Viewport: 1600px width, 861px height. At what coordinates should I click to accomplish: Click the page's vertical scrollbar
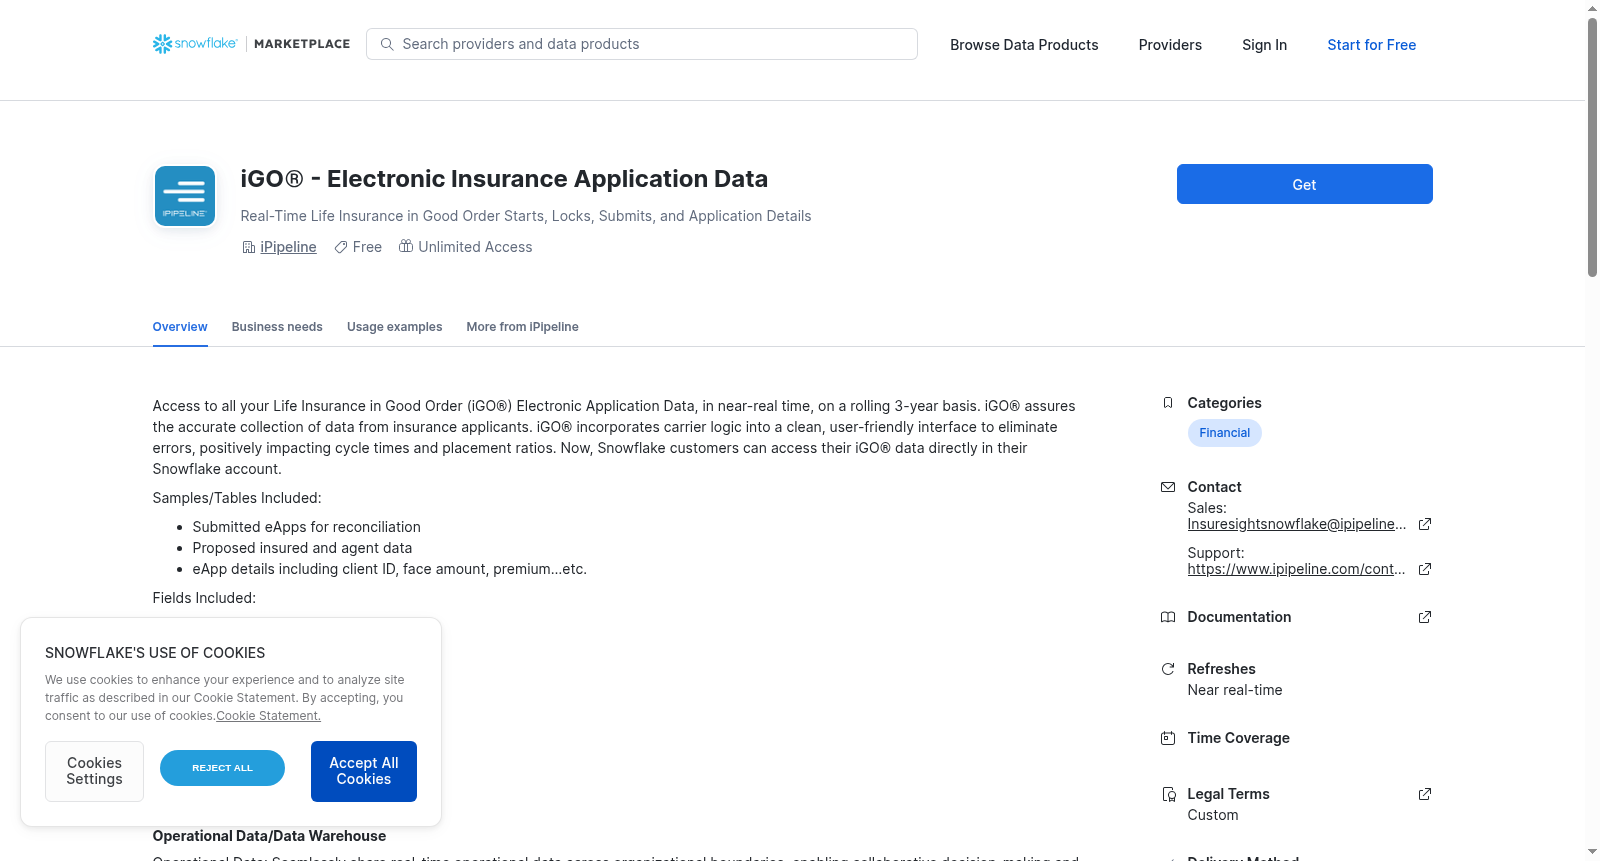pyautogui.click(x=1592, y=147)
